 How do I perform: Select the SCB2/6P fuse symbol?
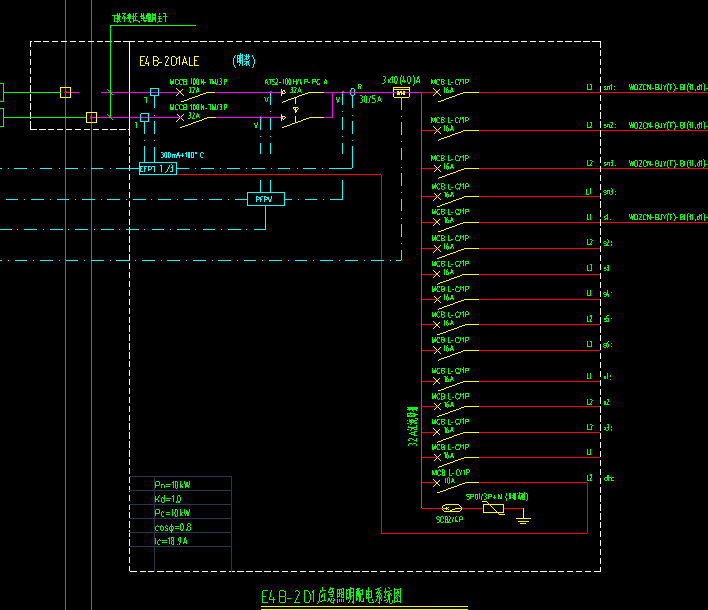click(452, 508)
